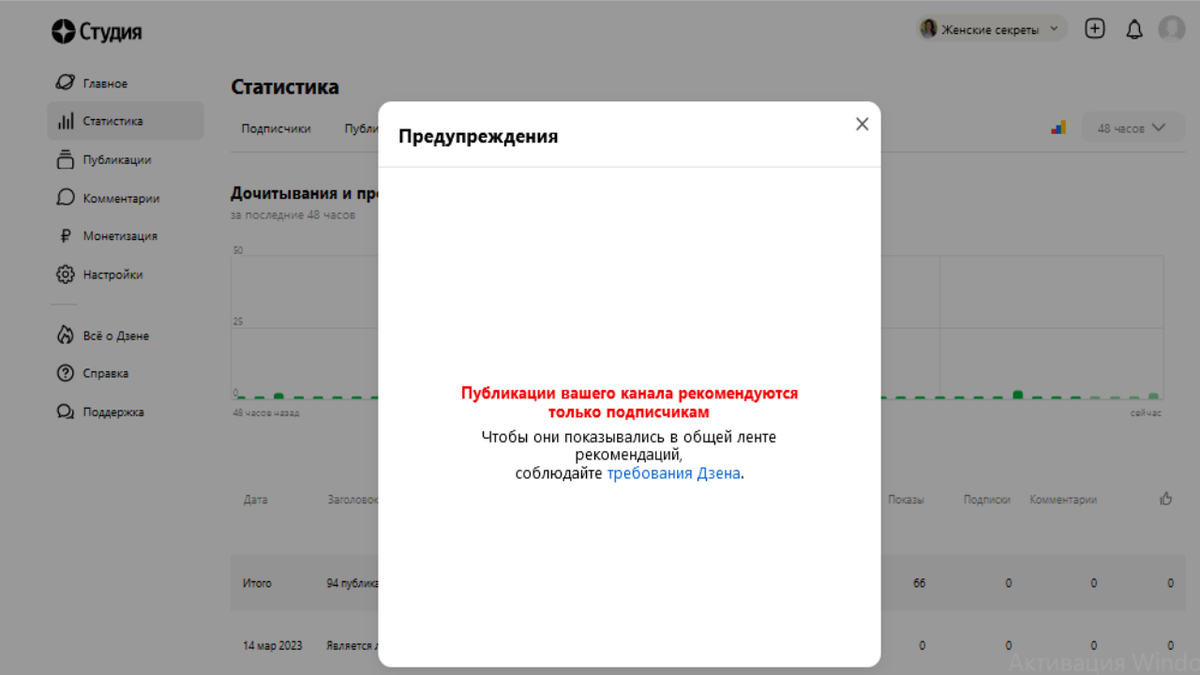Click the create new publication plus icon
This screenshot has height=675, width=1200.
pos(1094,28)
